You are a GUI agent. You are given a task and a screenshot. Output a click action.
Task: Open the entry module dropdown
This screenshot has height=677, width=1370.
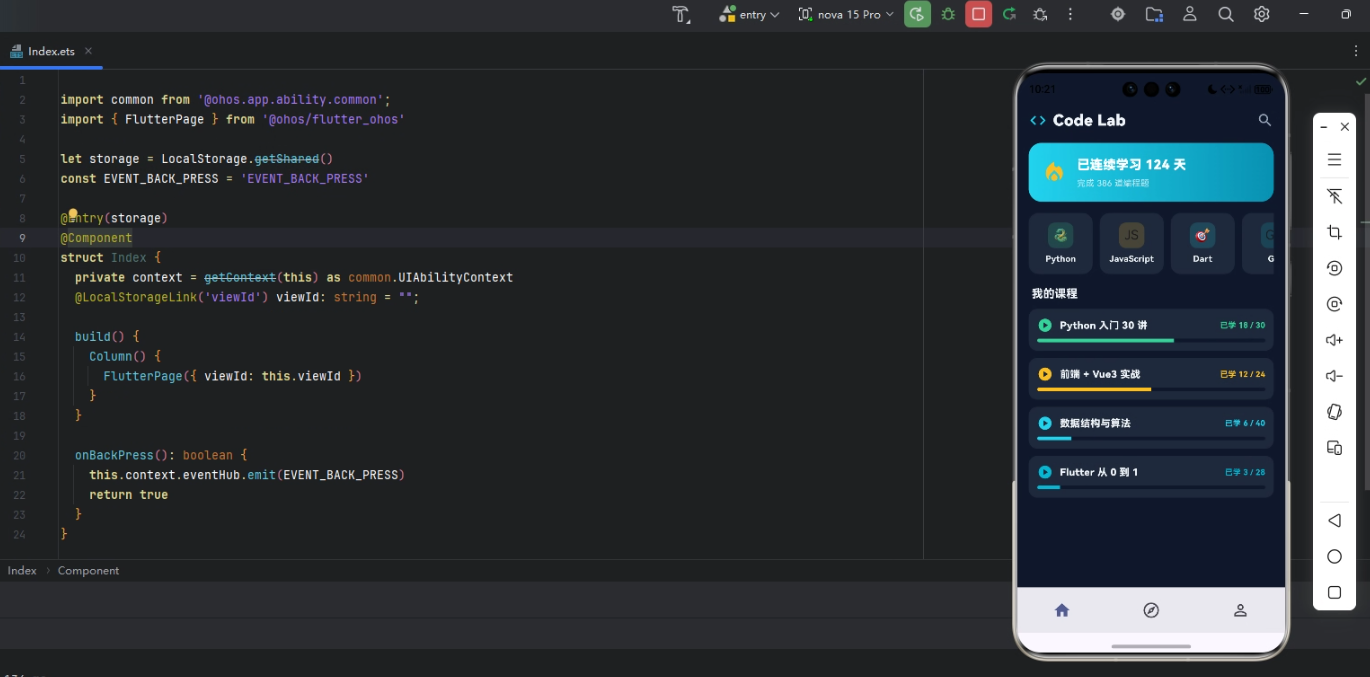click(x=749, y=14)
